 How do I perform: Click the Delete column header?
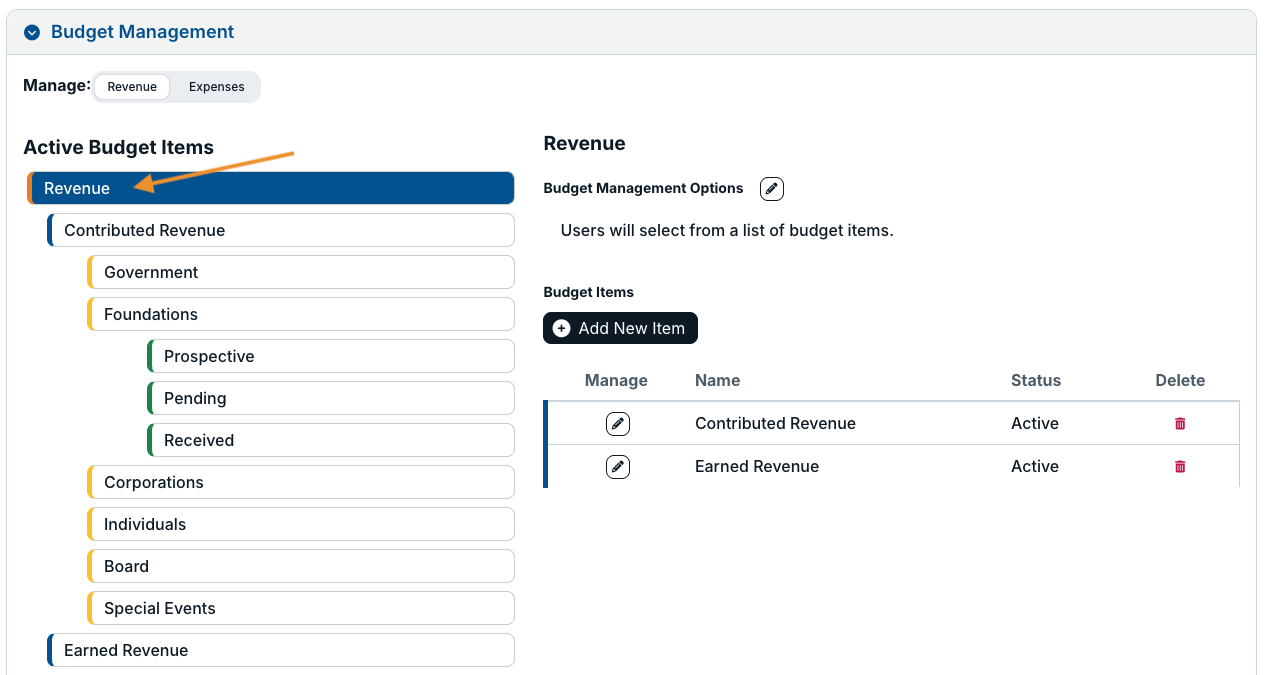click(x=1180, y=380)
